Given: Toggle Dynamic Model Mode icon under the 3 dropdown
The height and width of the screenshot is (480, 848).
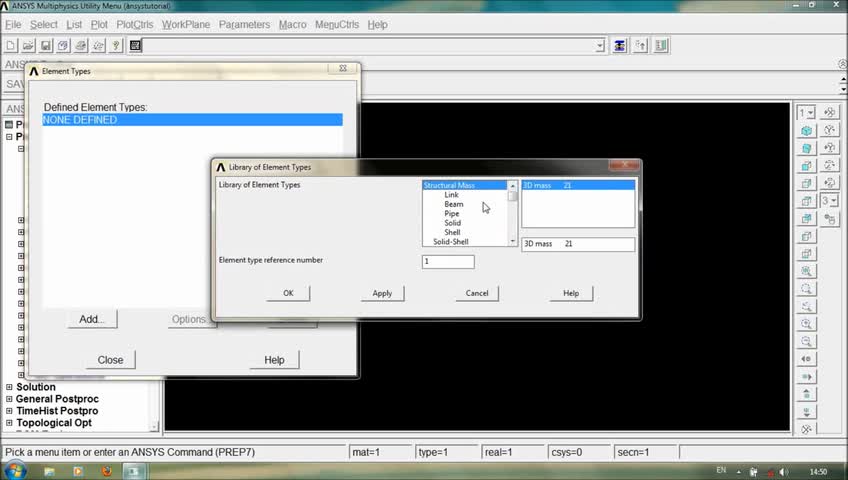Looking at the screenshot, I should click(x=830, y=218).
